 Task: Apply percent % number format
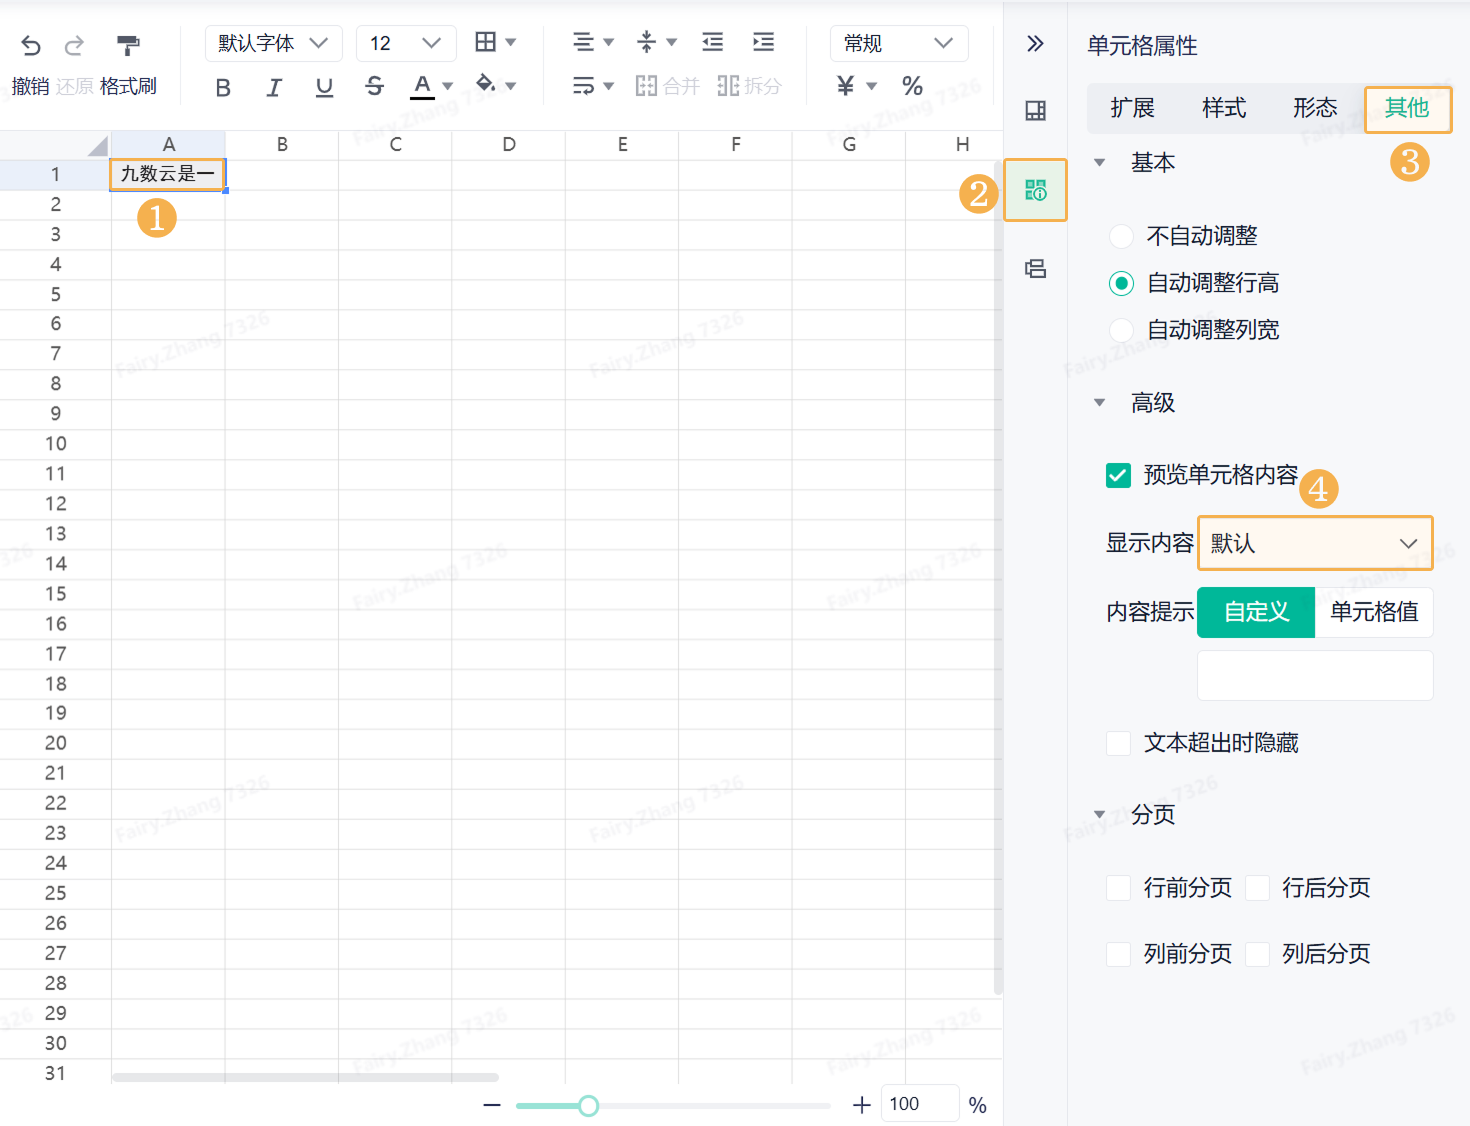912,86
